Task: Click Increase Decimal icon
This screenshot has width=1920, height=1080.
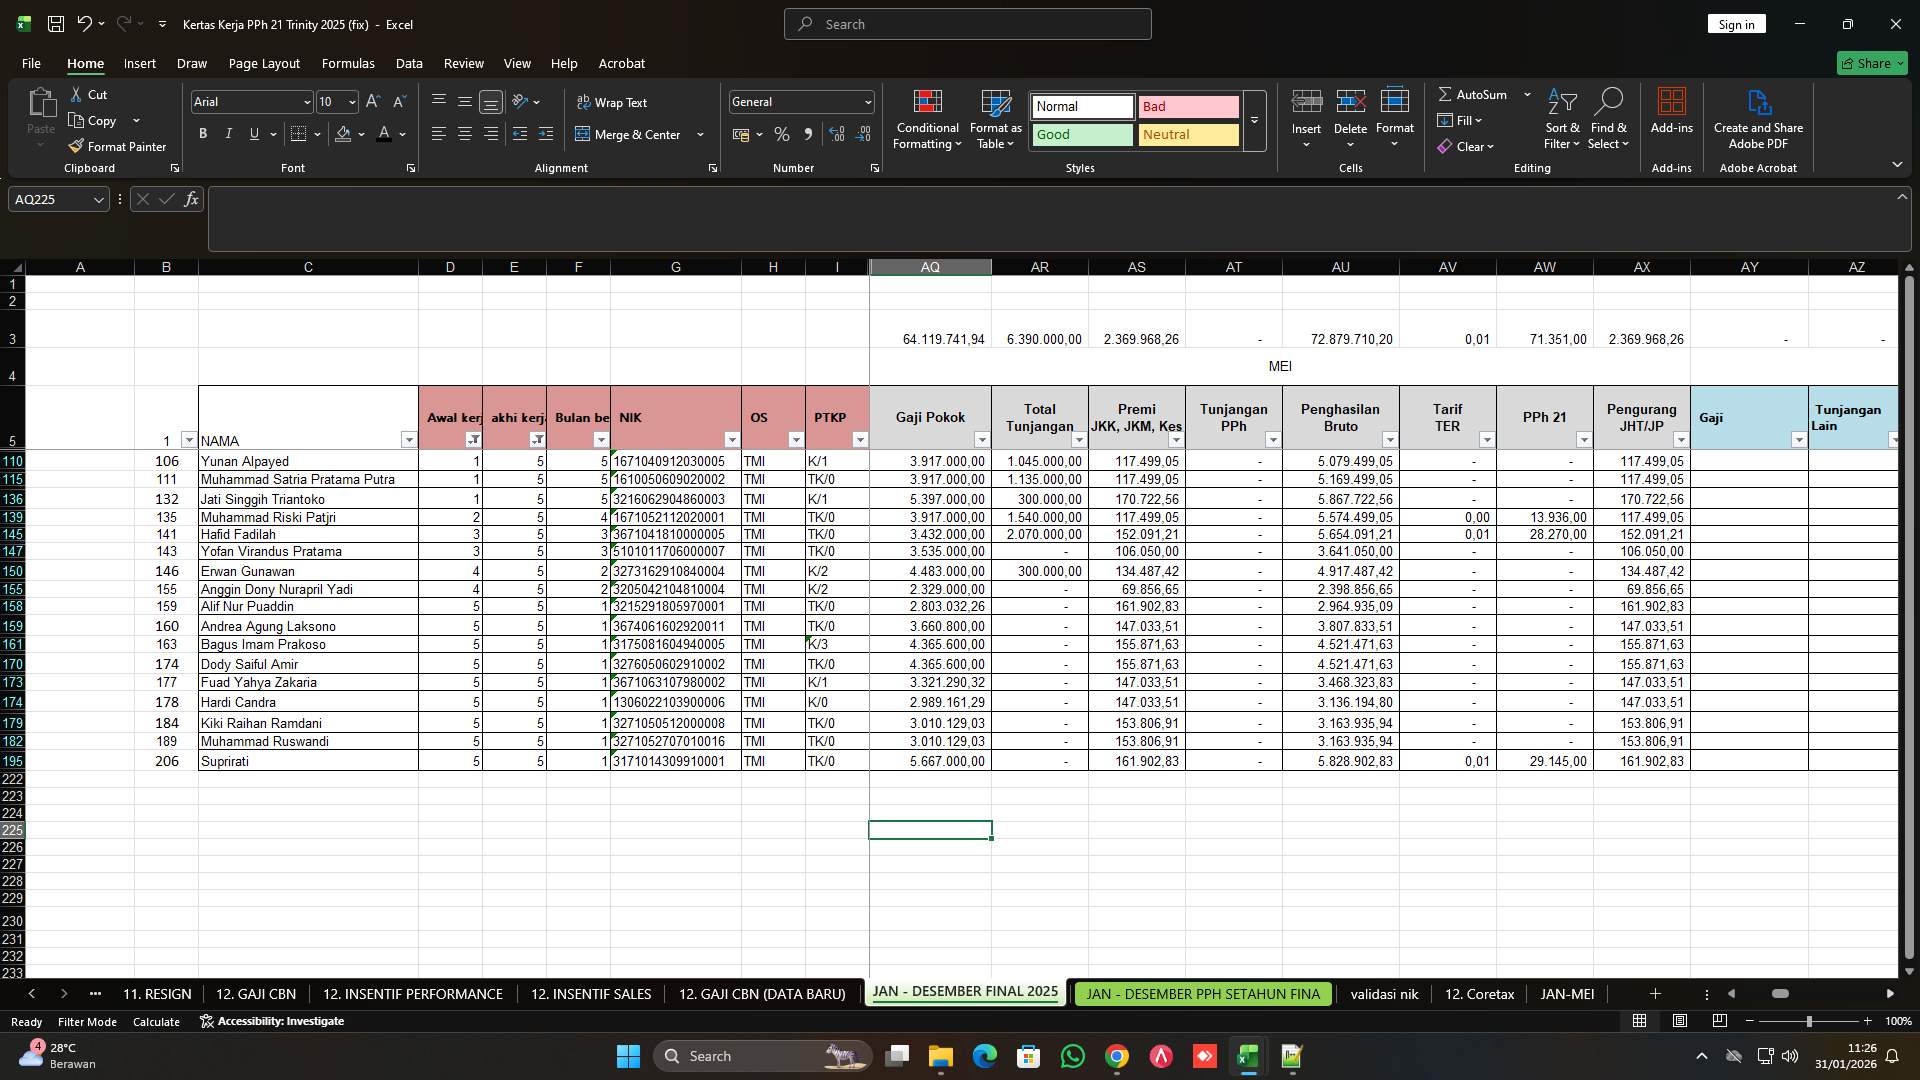Action: [x=837, y=134]
